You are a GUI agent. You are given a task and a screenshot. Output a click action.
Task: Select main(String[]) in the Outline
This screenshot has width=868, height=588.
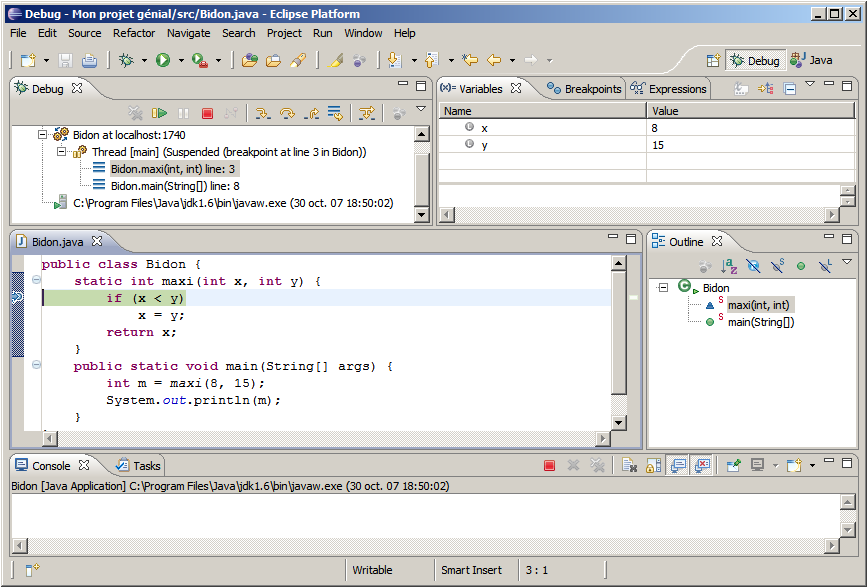click(760, 322)
